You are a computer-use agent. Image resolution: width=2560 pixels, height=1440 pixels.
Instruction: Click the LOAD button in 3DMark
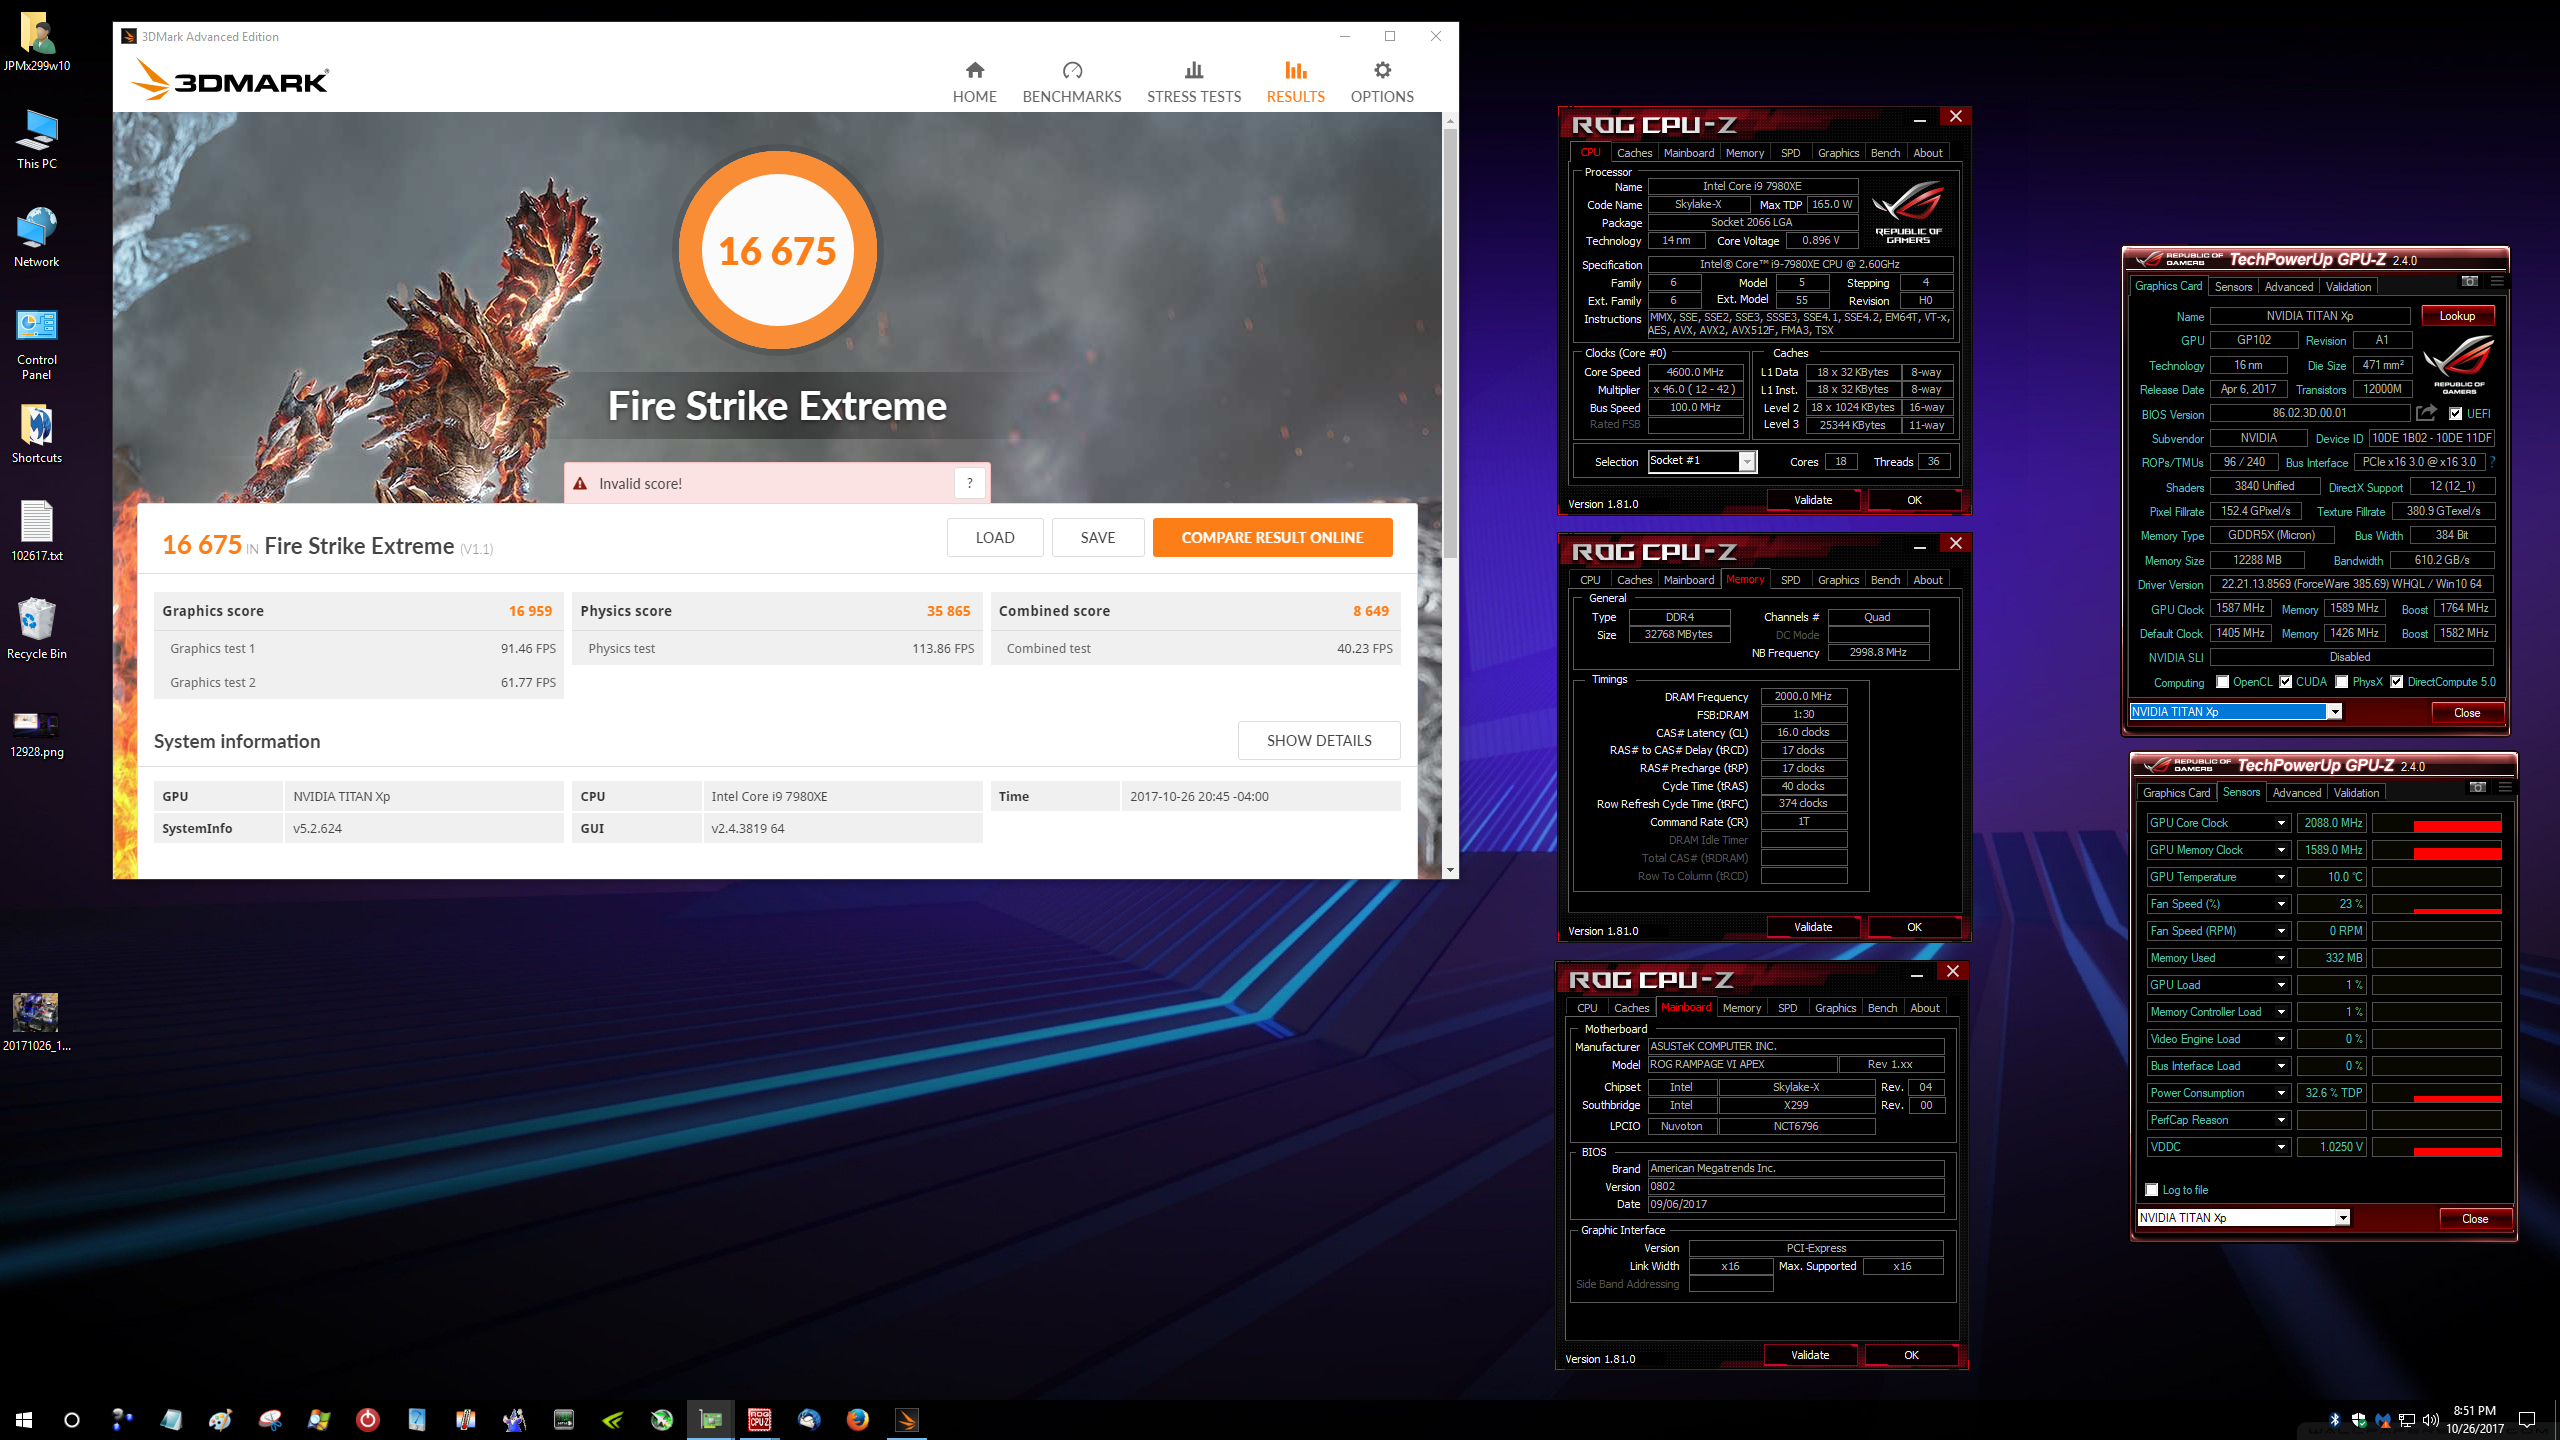(x=995, y=537)
